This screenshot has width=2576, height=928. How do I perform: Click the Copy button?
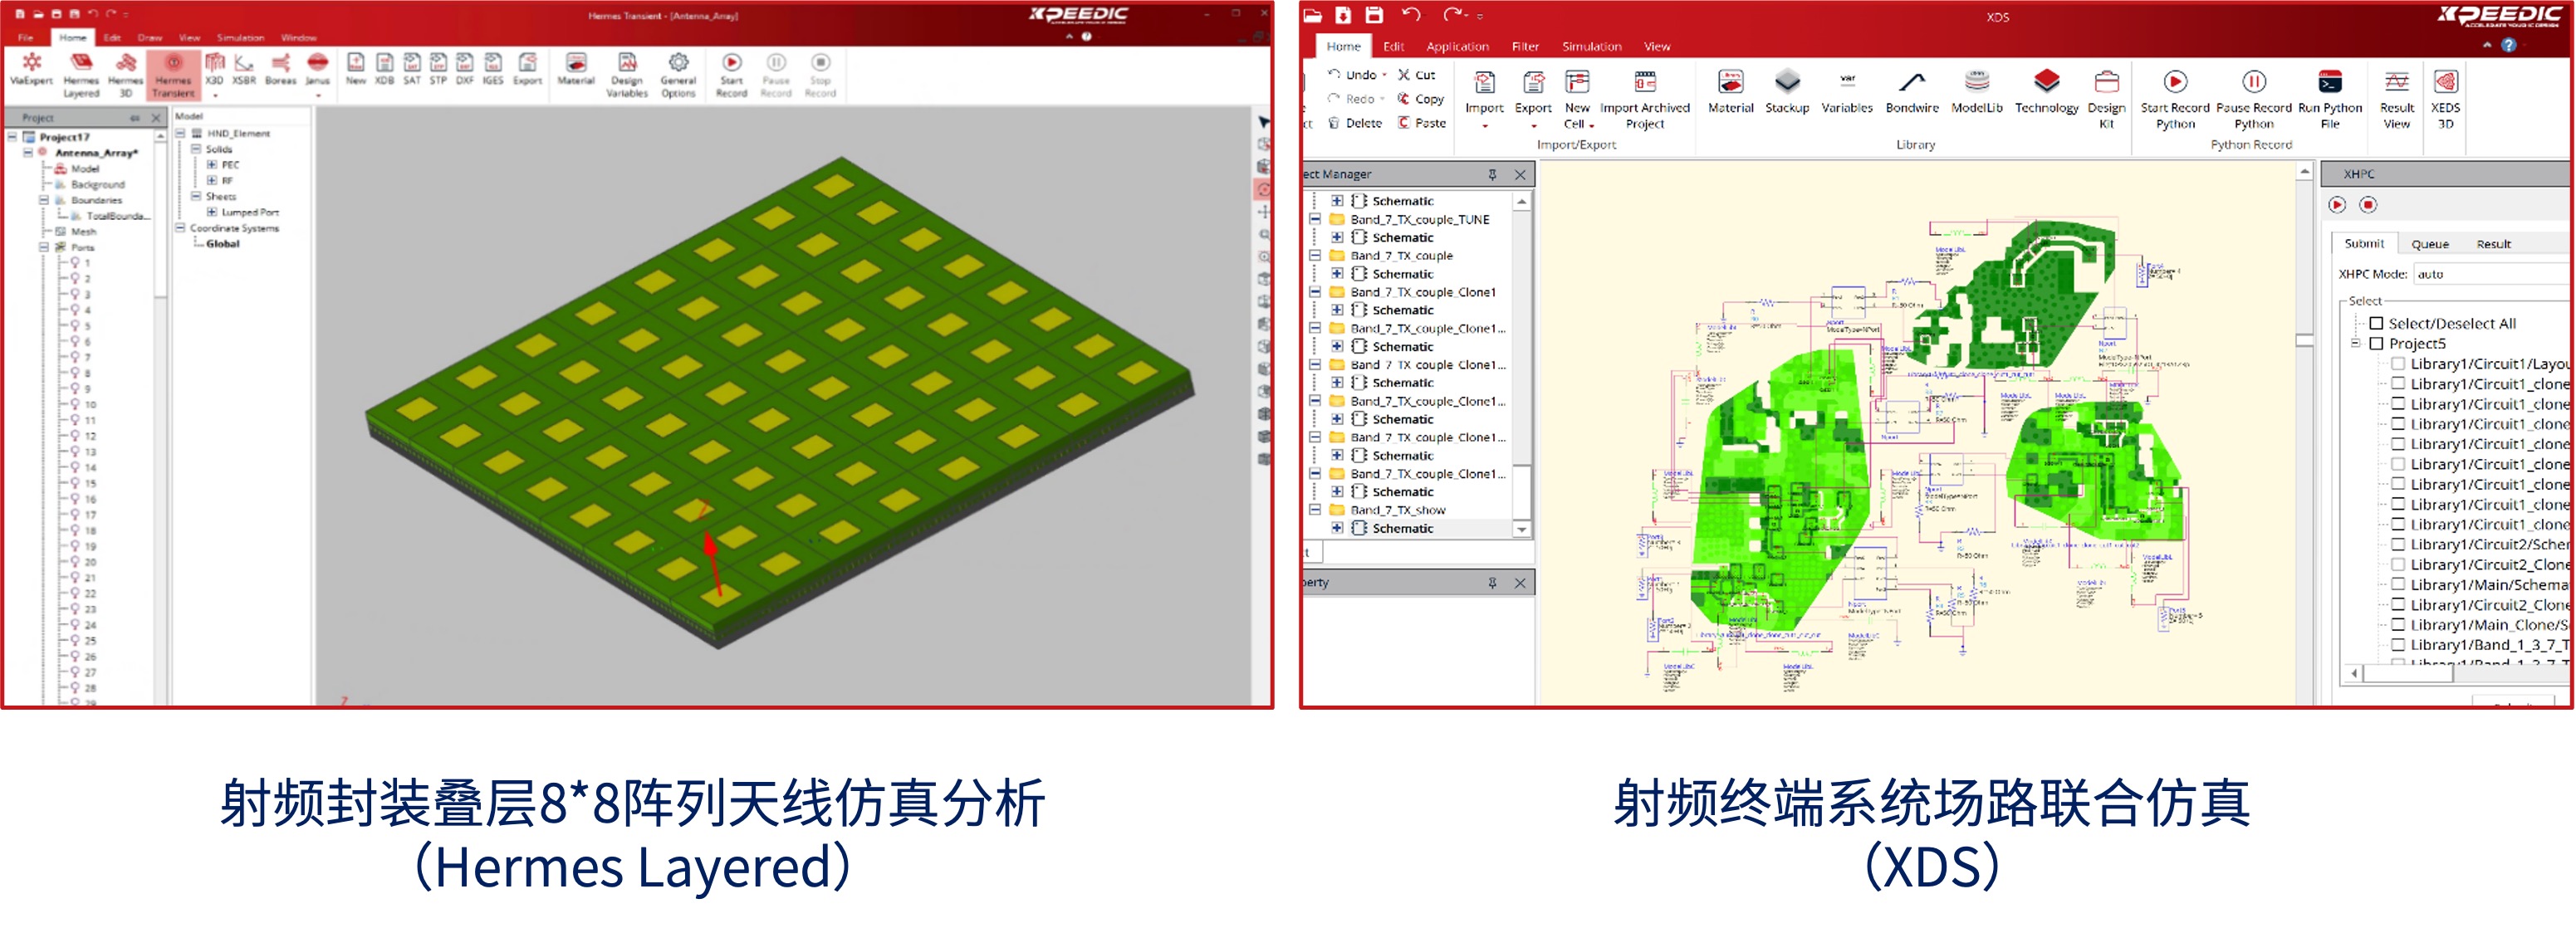pos(1420,99)
